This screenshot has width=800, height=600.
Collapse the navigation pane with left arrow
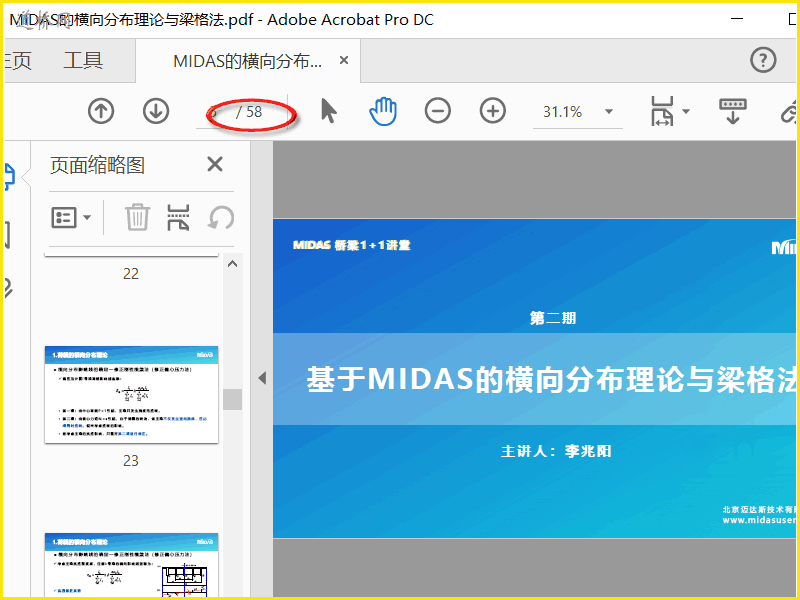[x=262, y=378]
